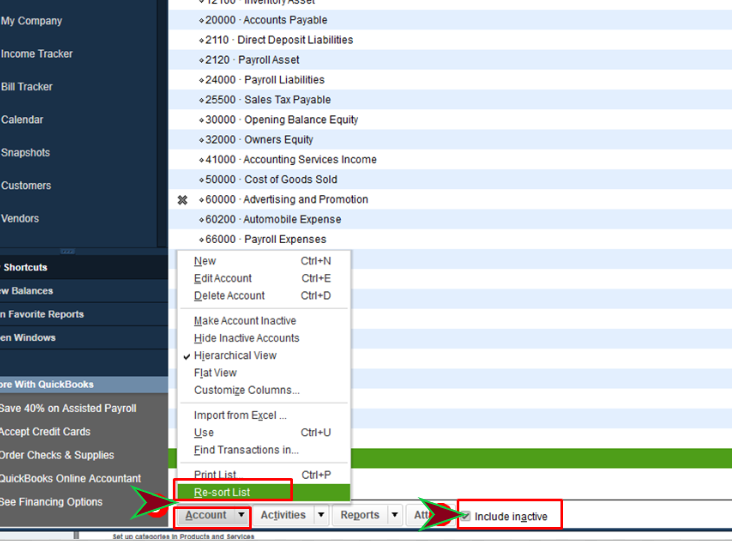Open Calendar in the sidebar
This screenshot has height=541, width=732.
(x=22, y=119)
